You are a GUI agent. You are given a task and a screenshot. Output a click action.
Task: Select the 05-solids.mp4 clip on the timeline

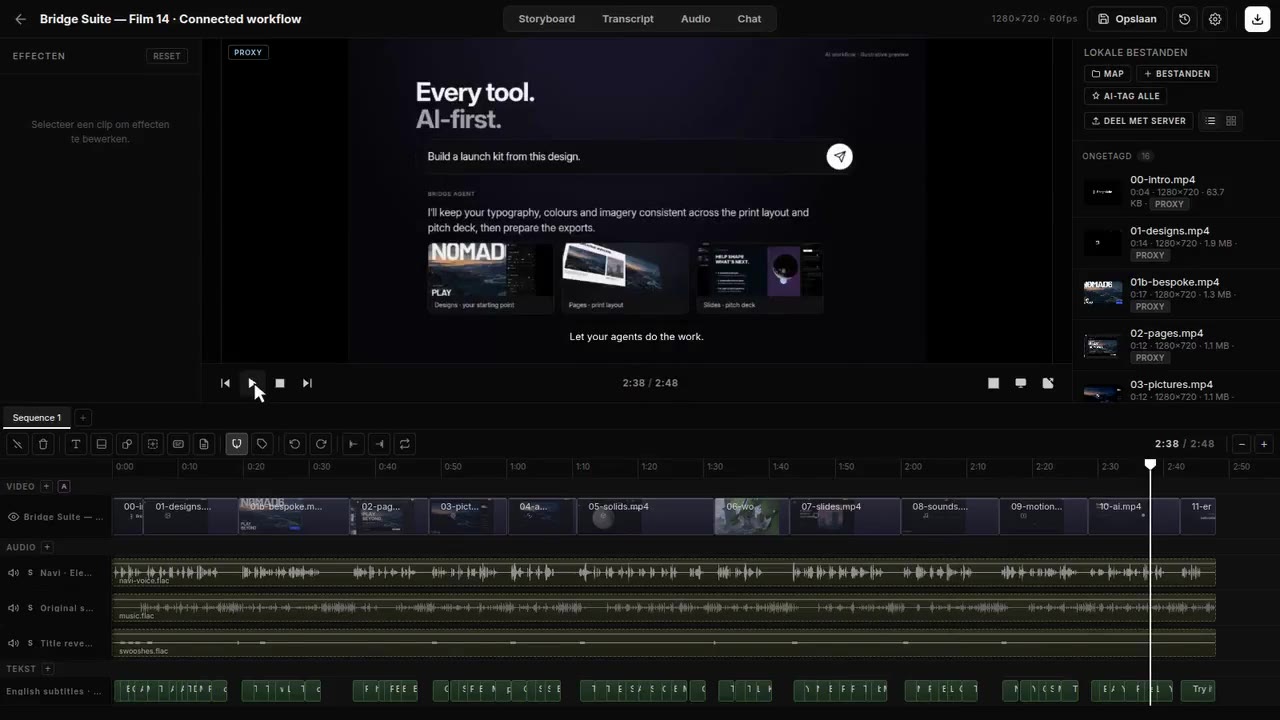[x=645, y=517]
